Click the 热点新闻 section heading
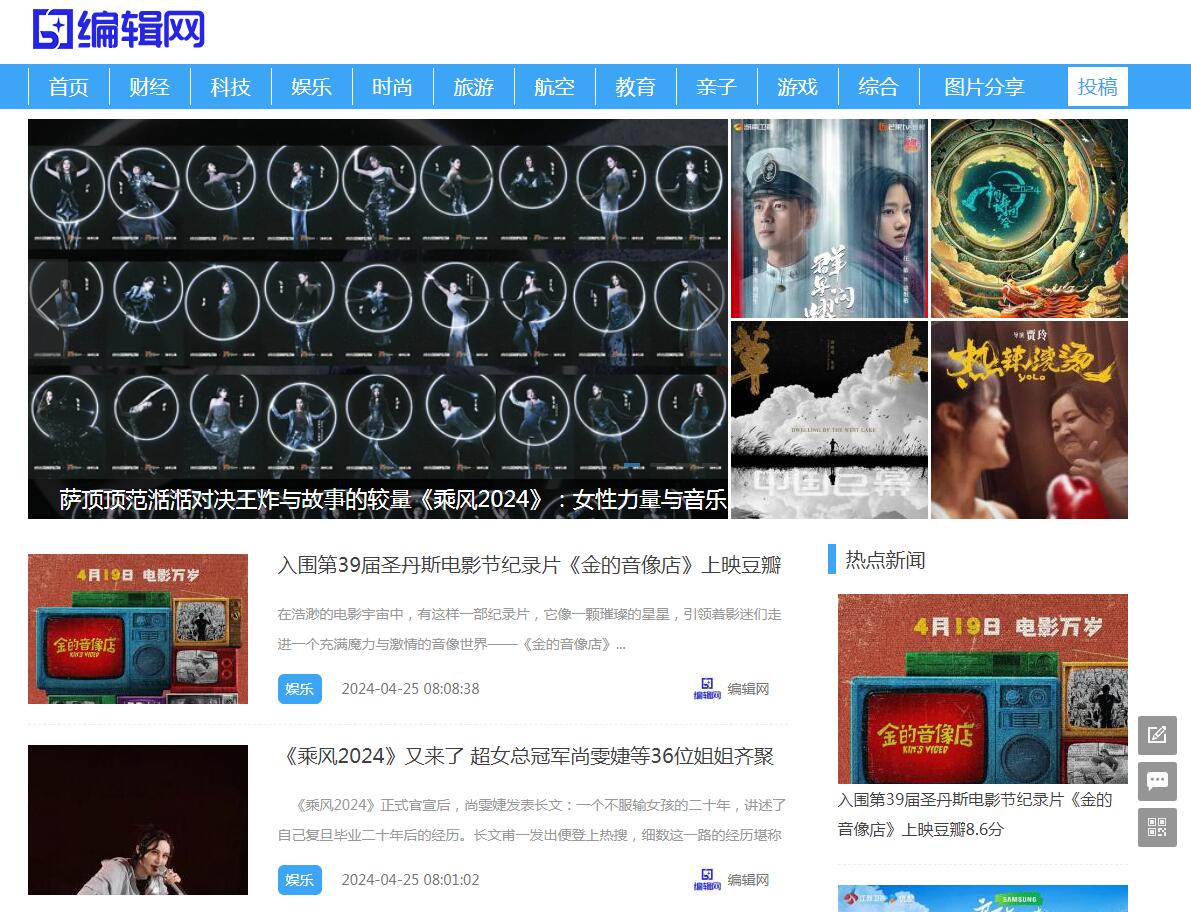The image size is (1191, 912). pyautogui.click(x=885, y=560)
